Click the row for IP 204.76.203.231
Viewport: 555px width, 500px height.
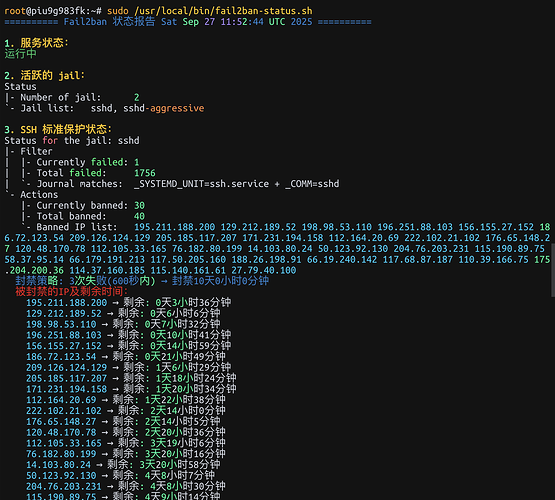[x=126, y=487]
